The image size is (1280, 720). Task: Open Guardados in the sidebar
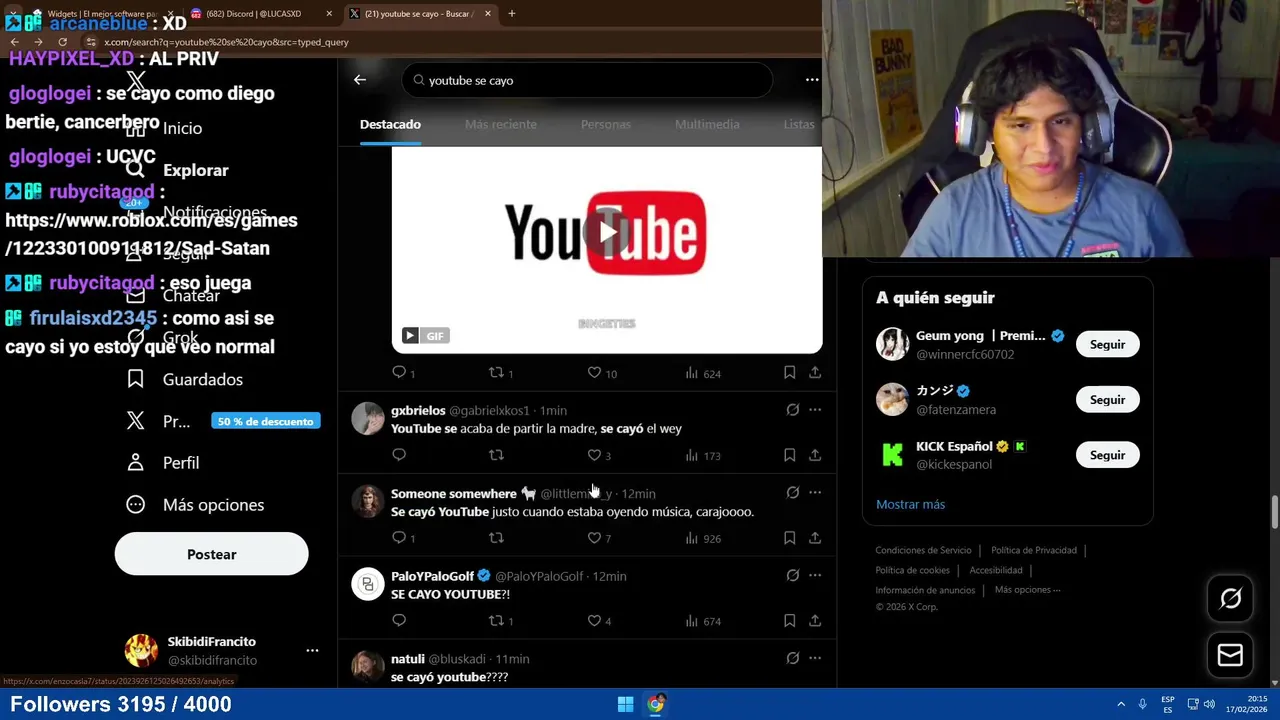[x=185, y=379]
